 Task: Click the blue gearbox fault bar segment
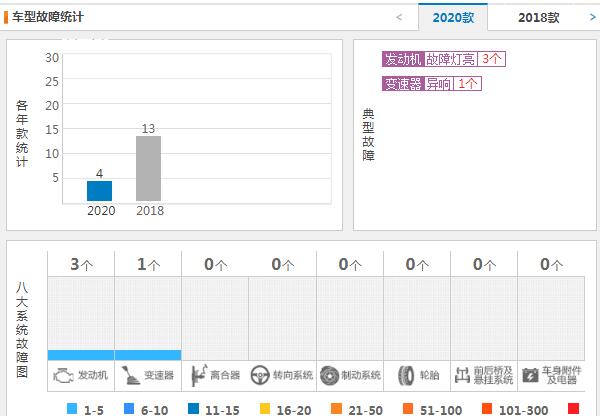[x=148, y=355]
